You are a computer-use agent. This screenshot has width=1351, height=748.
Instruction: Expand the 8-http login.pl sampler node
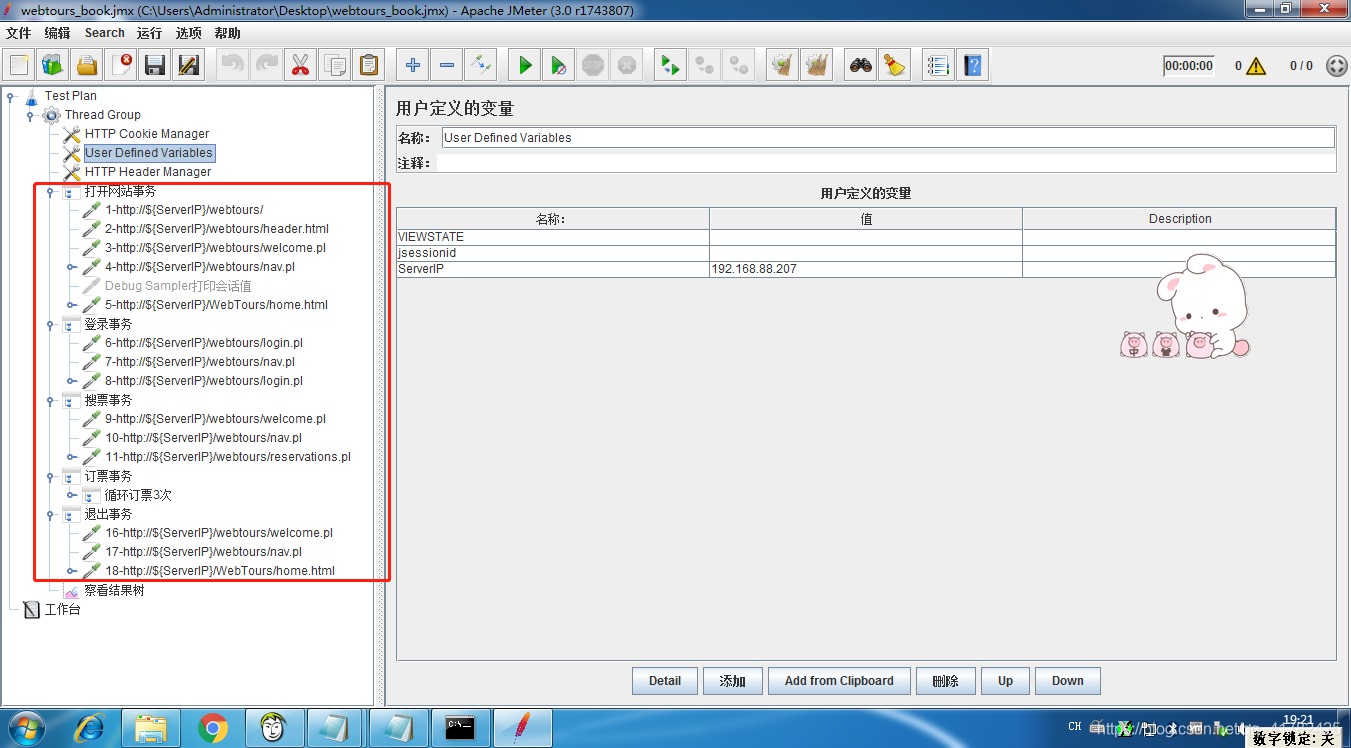tap(71, 381)
